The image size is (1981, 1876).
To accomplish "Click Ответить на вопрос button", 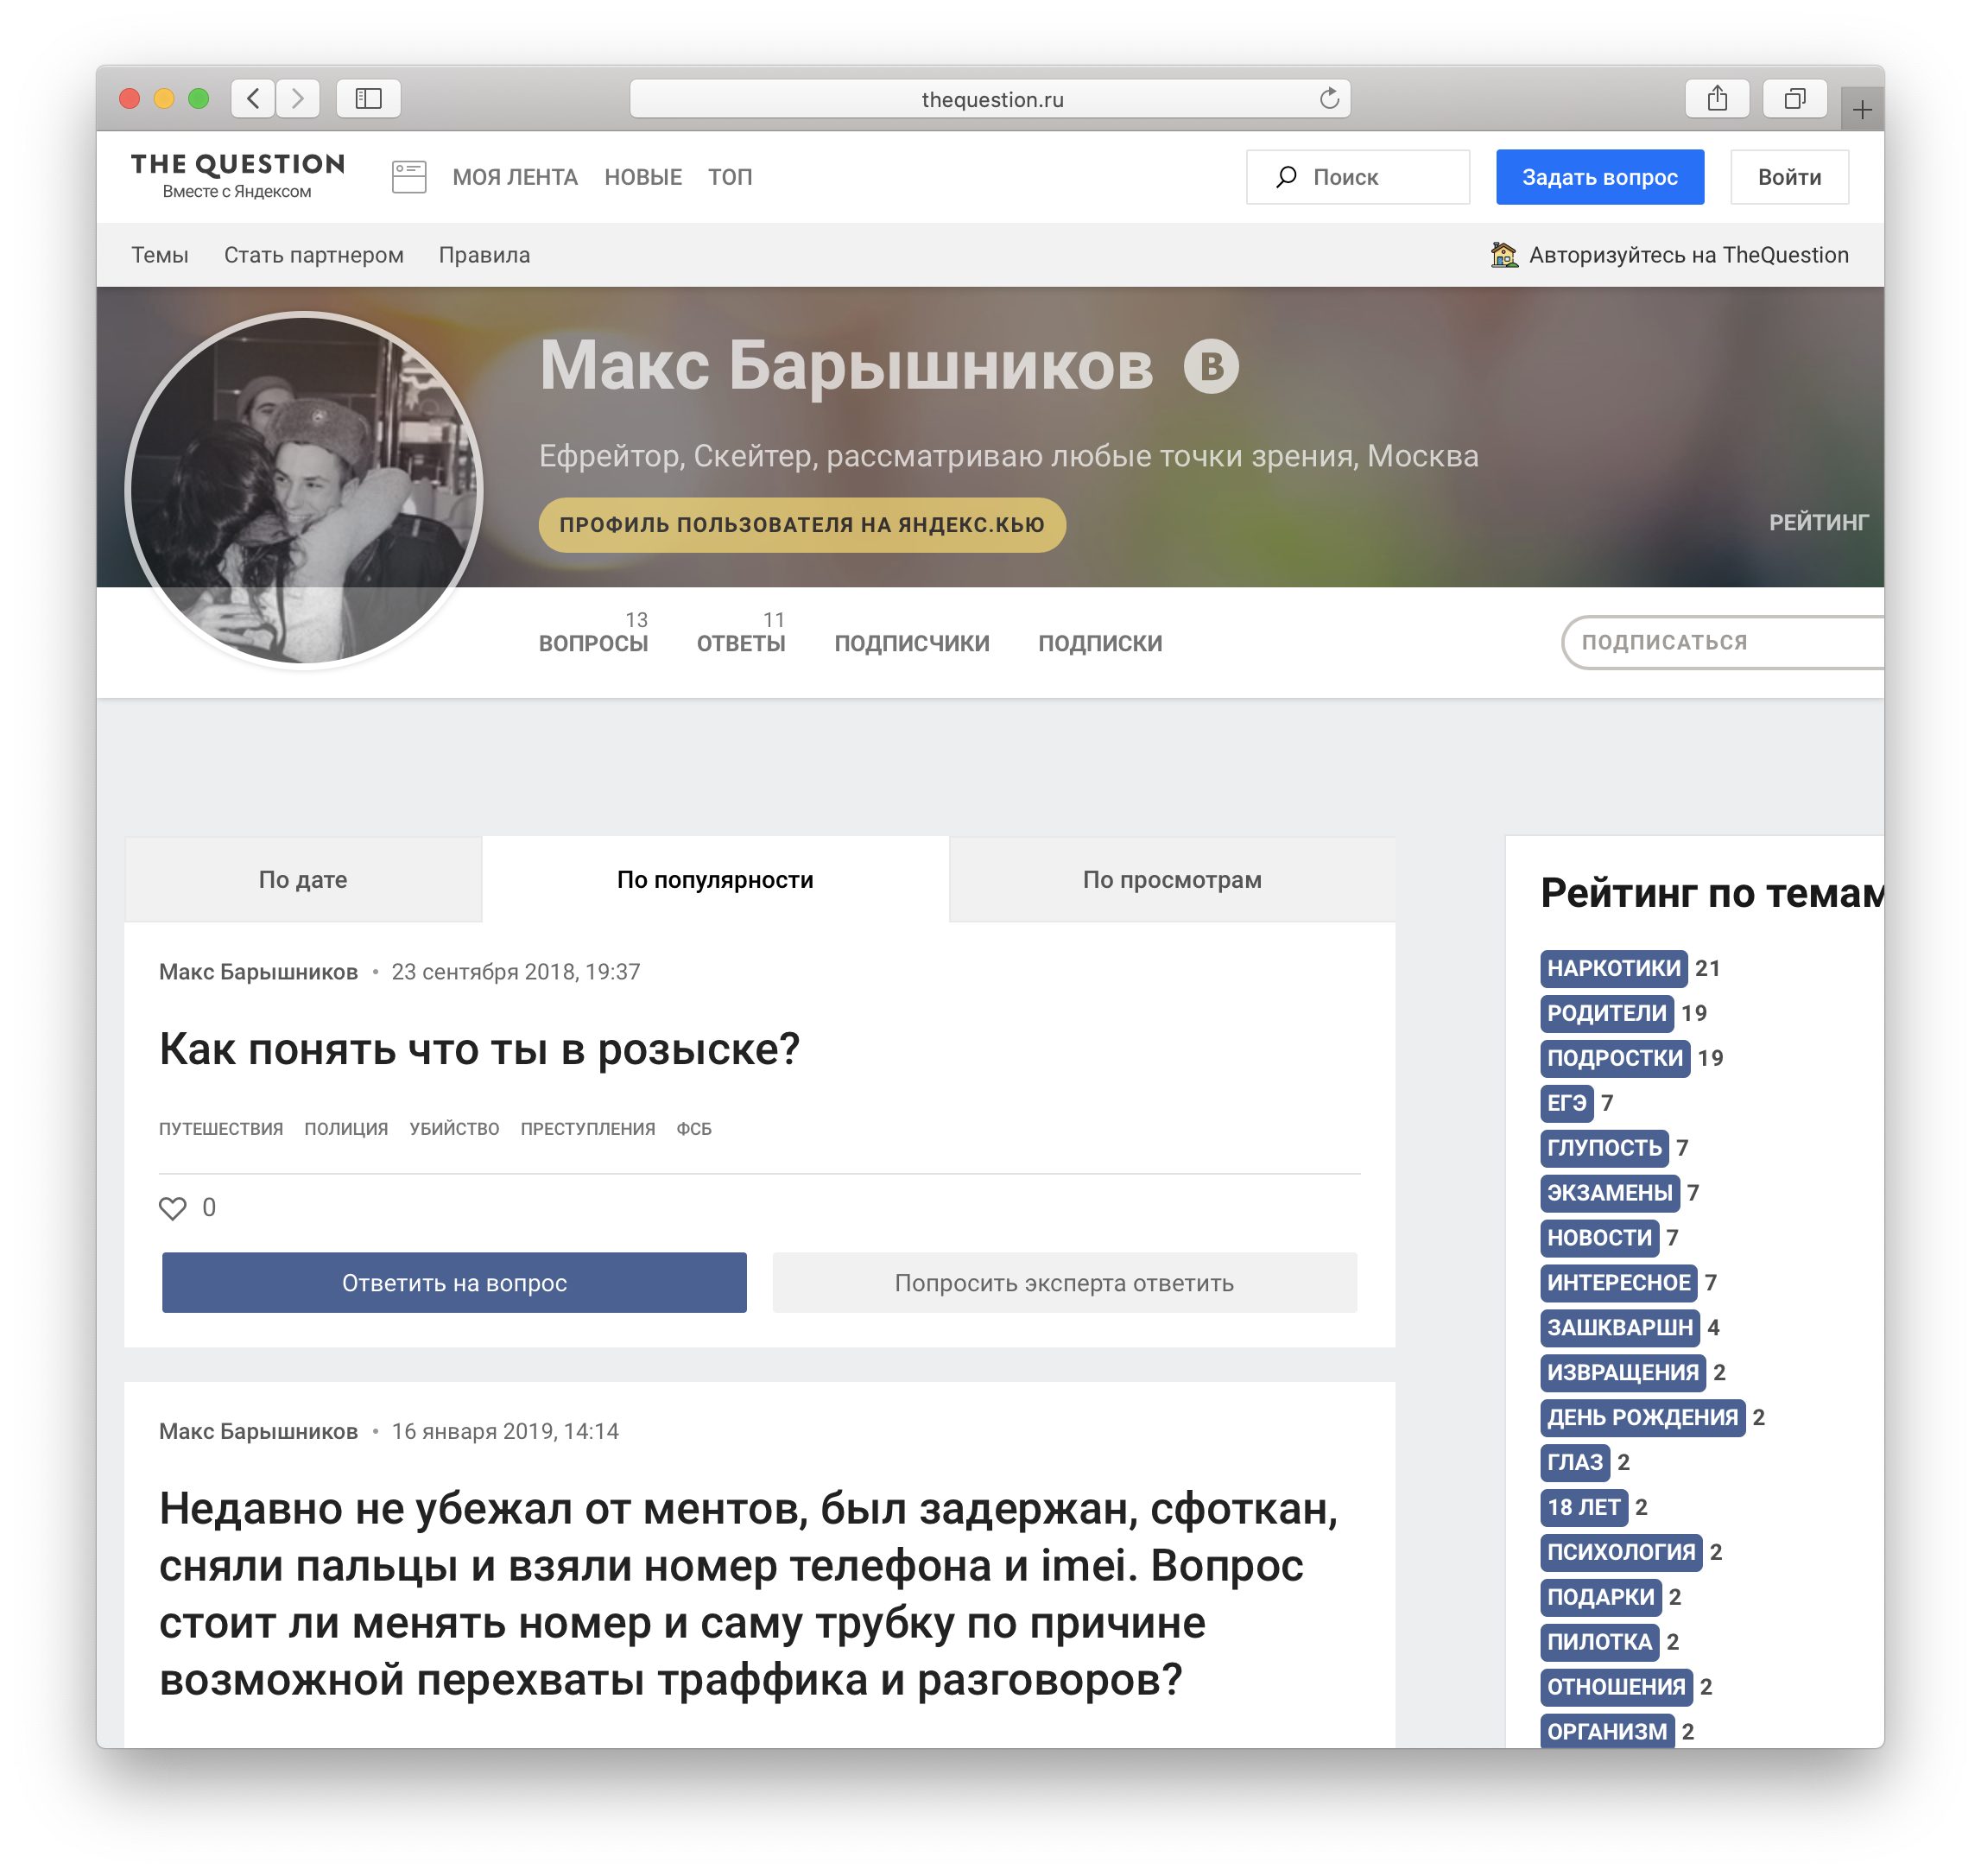I will 453,1282.
